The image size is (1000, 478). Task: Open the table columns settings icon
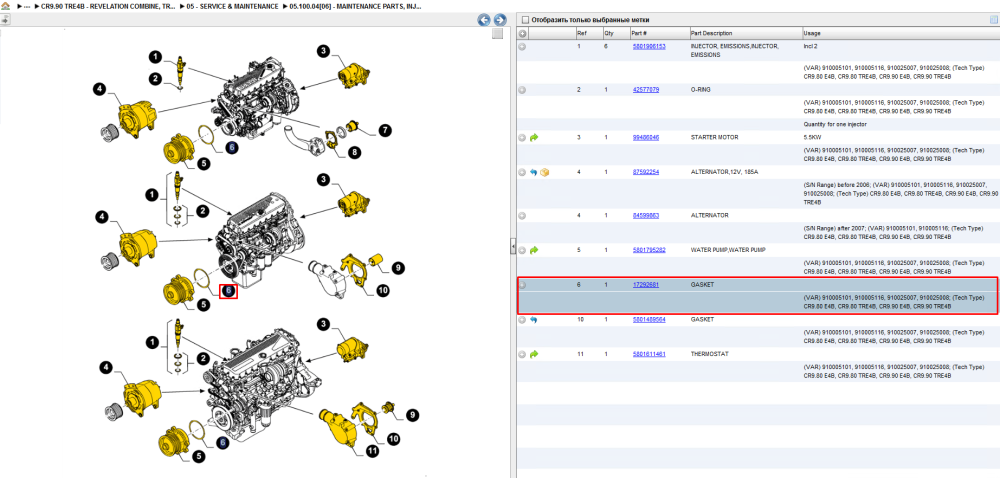pos(994,20)
